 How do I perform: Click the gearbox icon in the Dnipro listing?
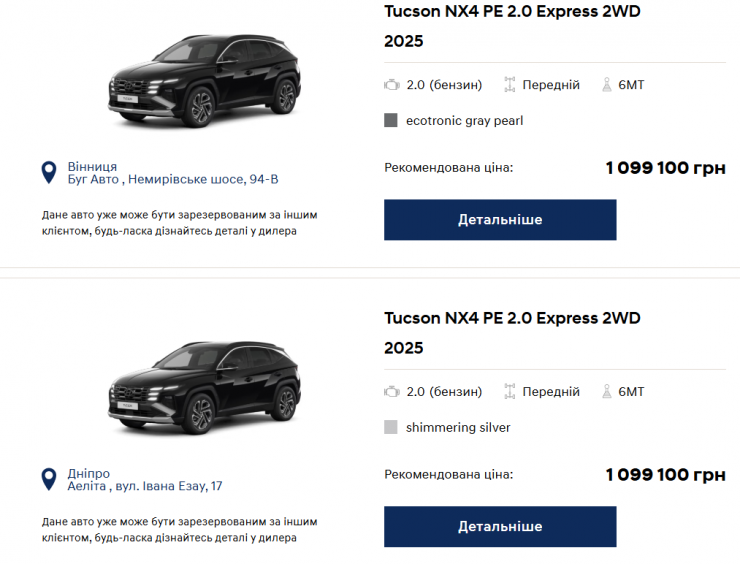pos(606,392)
